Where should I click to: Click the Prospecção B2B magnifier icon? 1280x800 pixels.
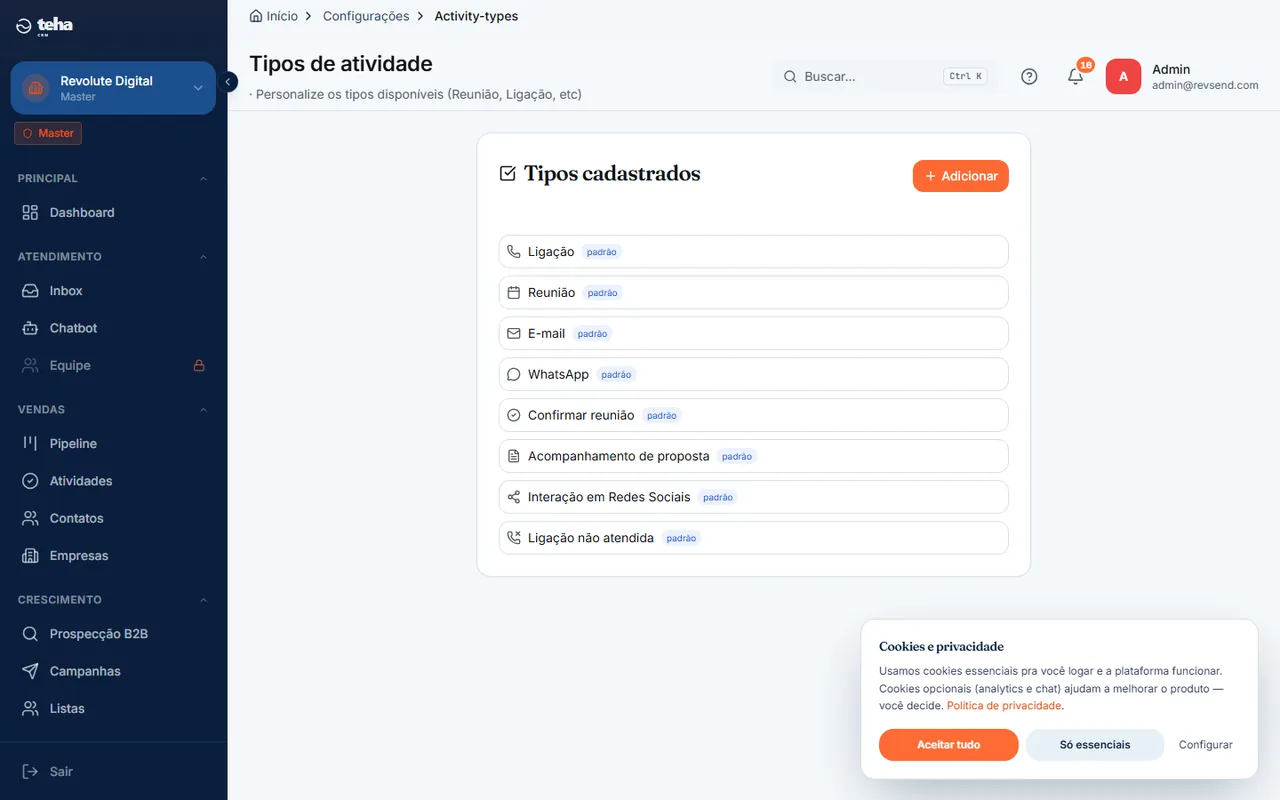tap(30, 634)
